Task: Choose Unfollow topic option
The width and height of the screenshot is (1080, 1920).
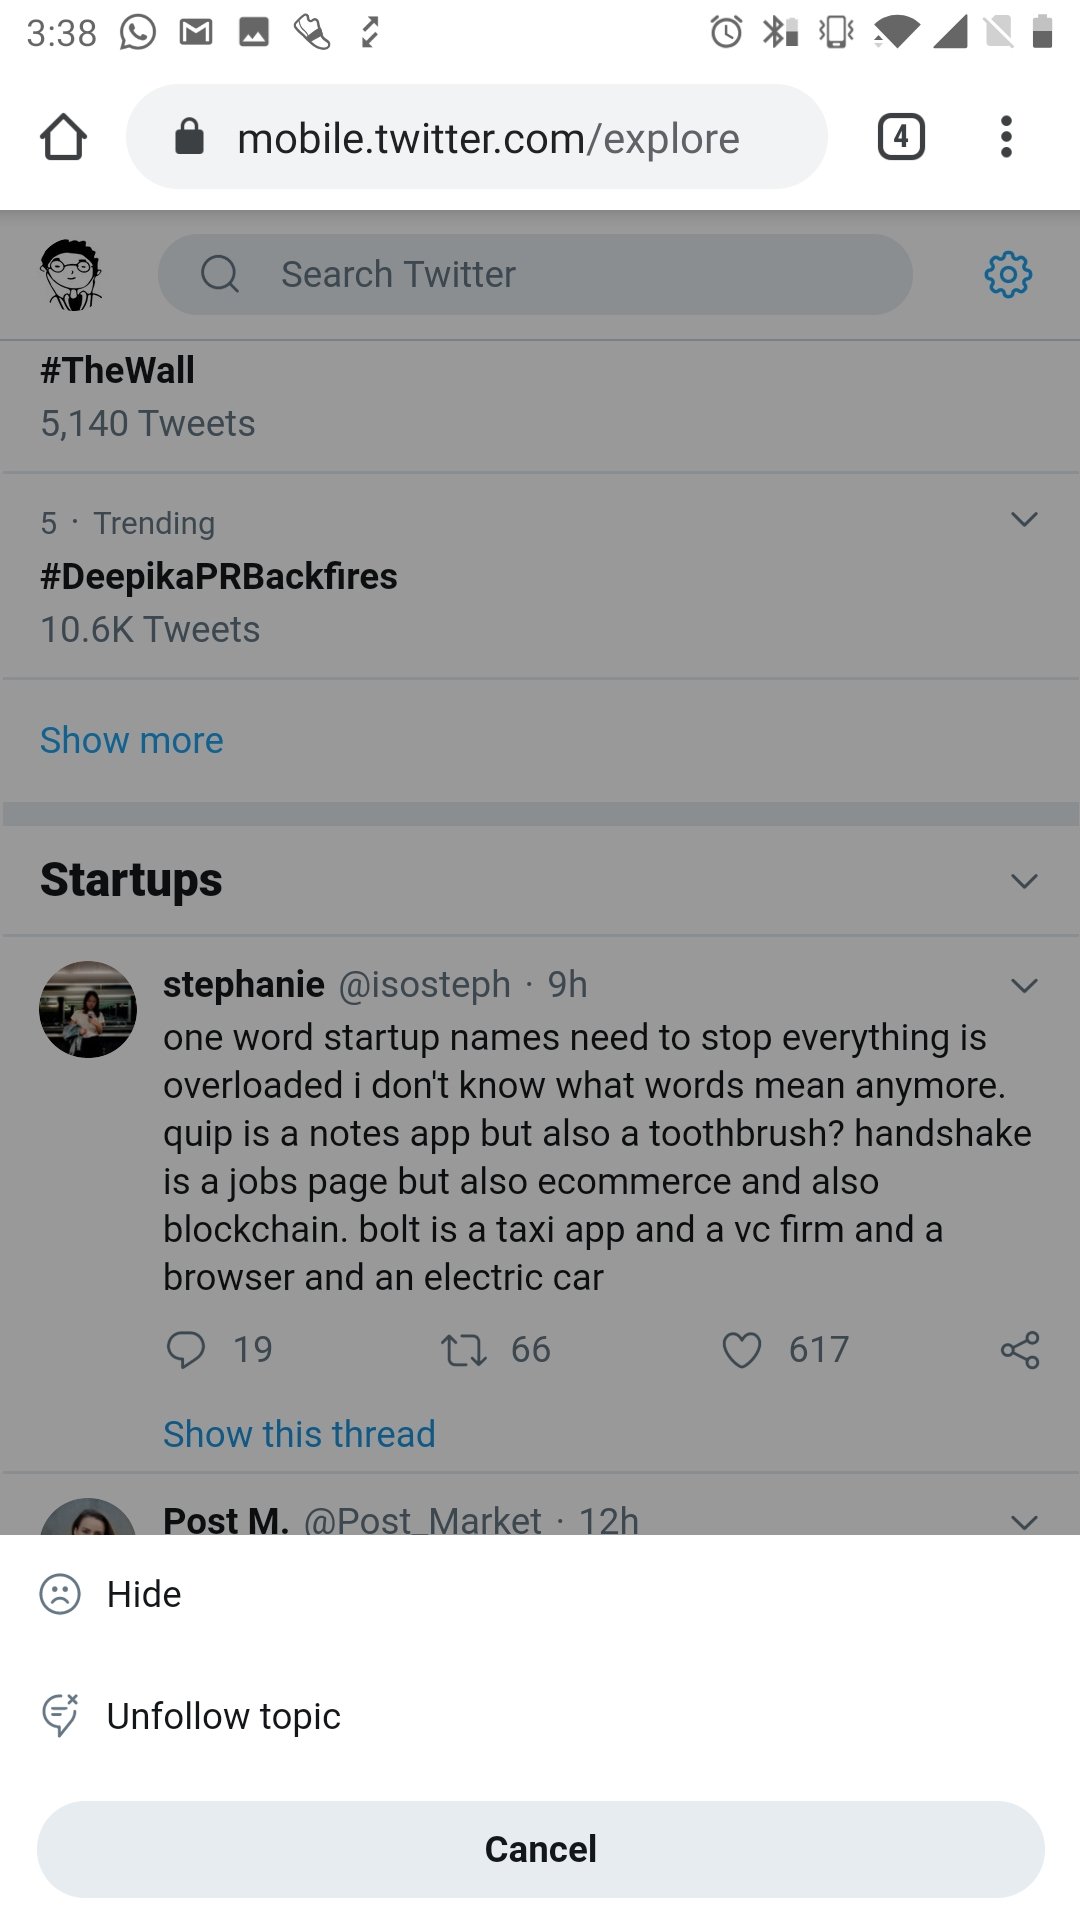Action: [540, 1716]
